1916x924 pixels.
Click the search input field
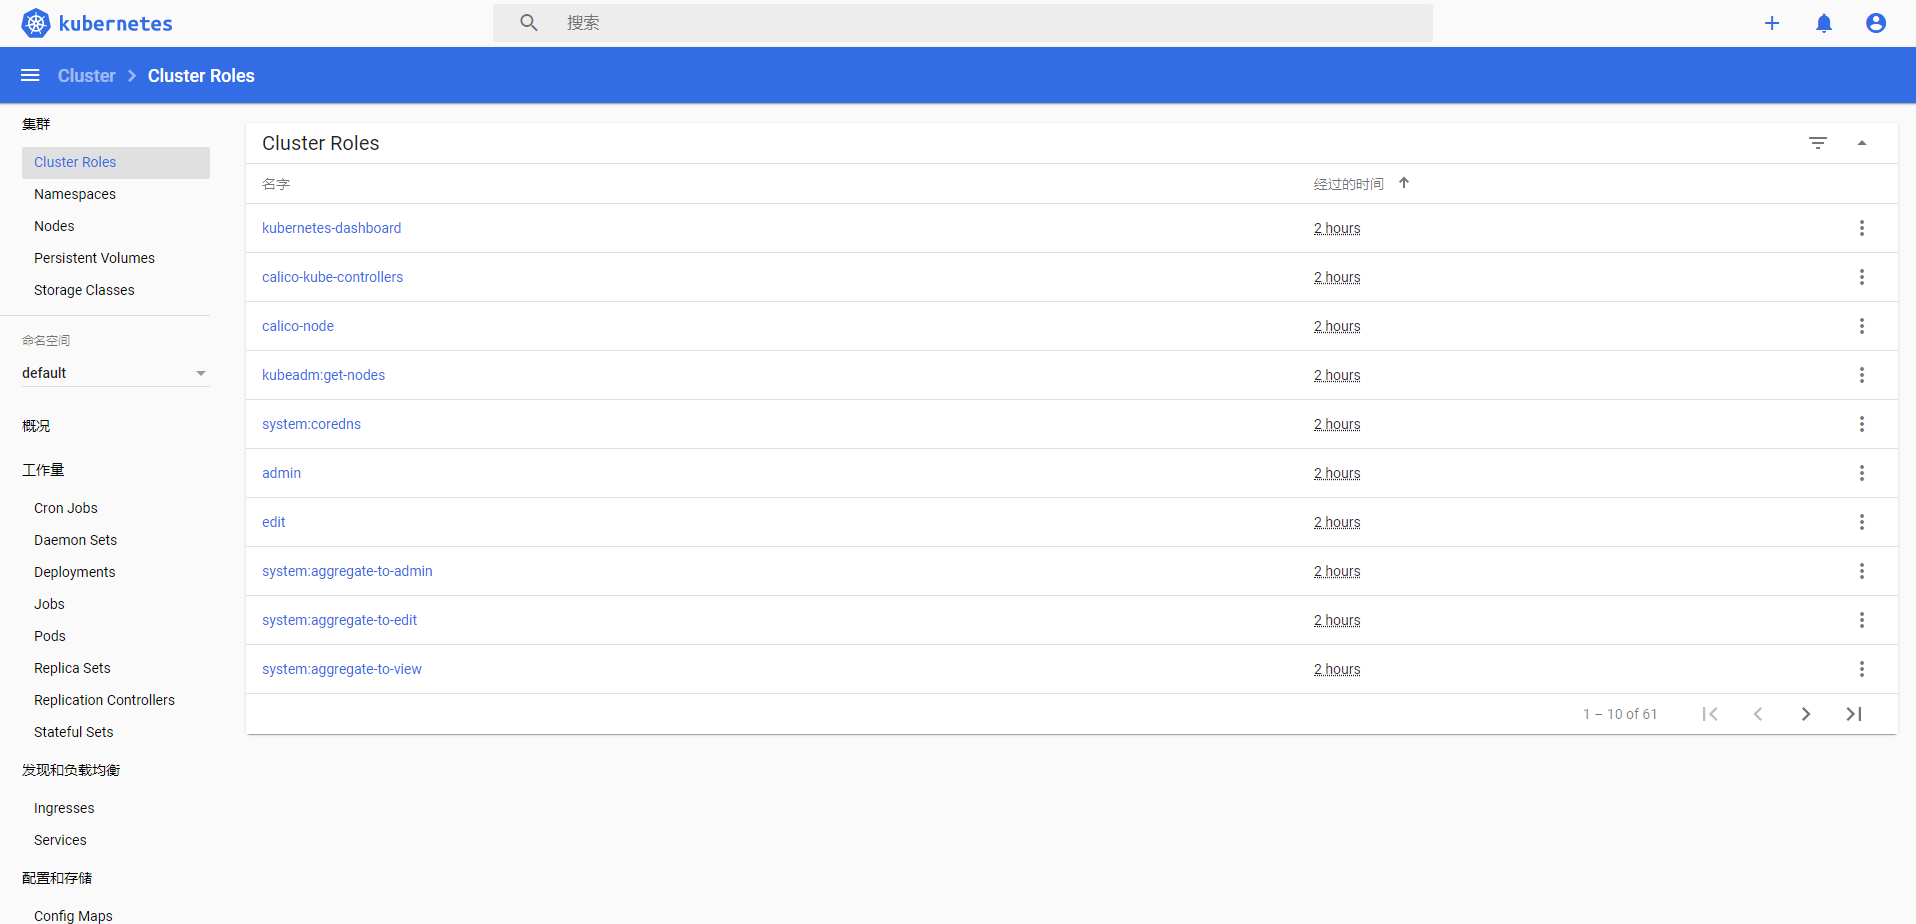tap(963, 23)
